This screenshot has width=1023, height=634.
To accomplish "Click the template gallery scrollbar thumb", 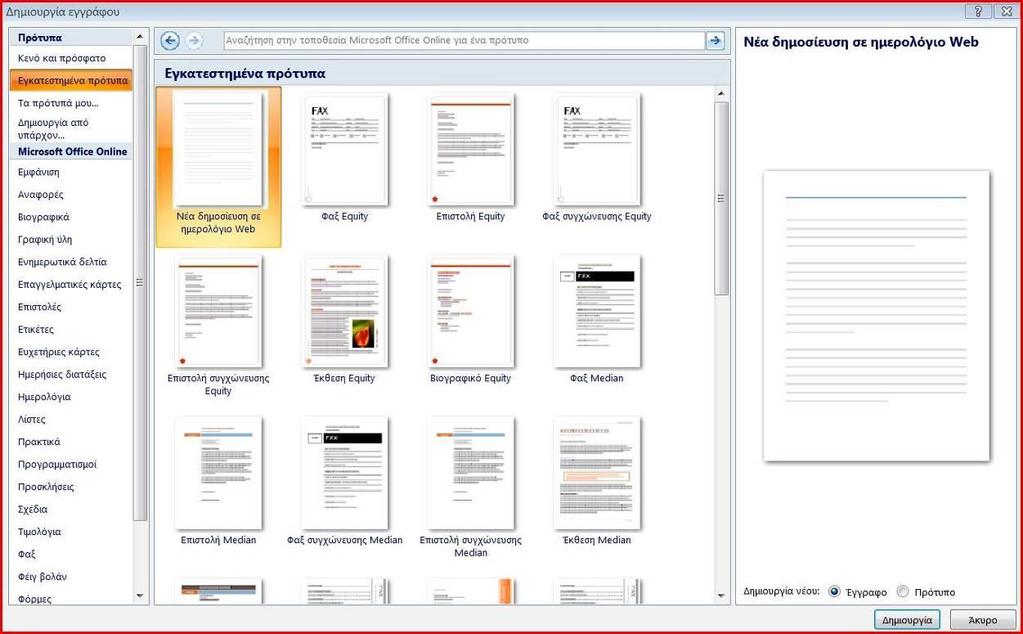I will 721,198.
